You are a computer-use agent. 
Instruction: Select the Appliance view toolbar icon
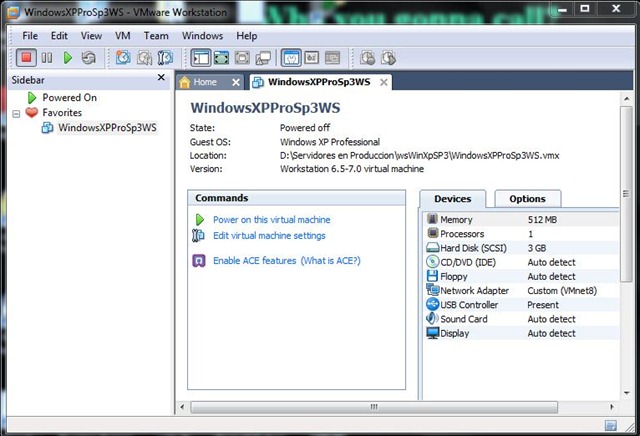pos(312,58)
